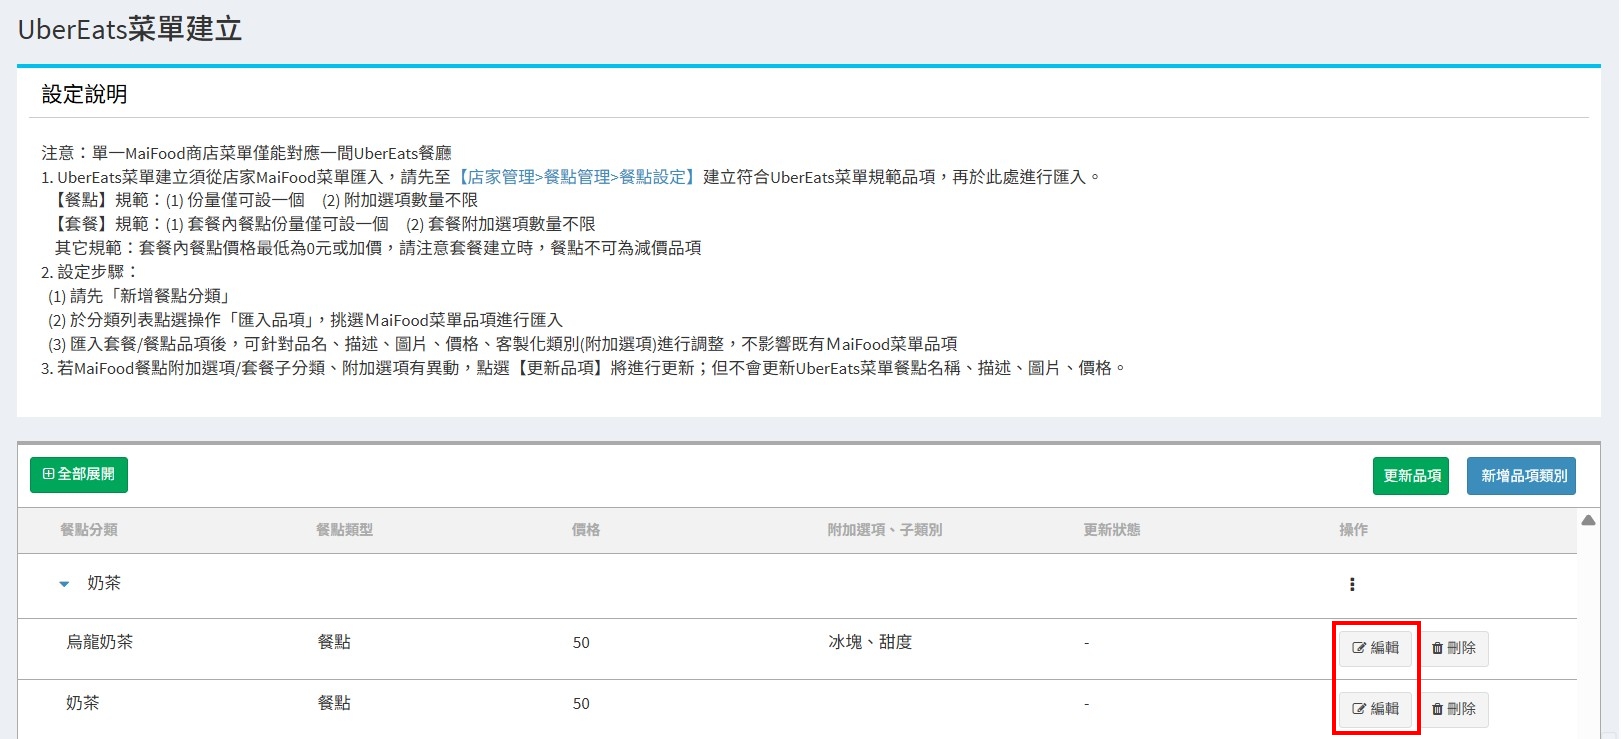Click the 價格 column header
Screen dimensions: 1621x739
coord(586,530)
